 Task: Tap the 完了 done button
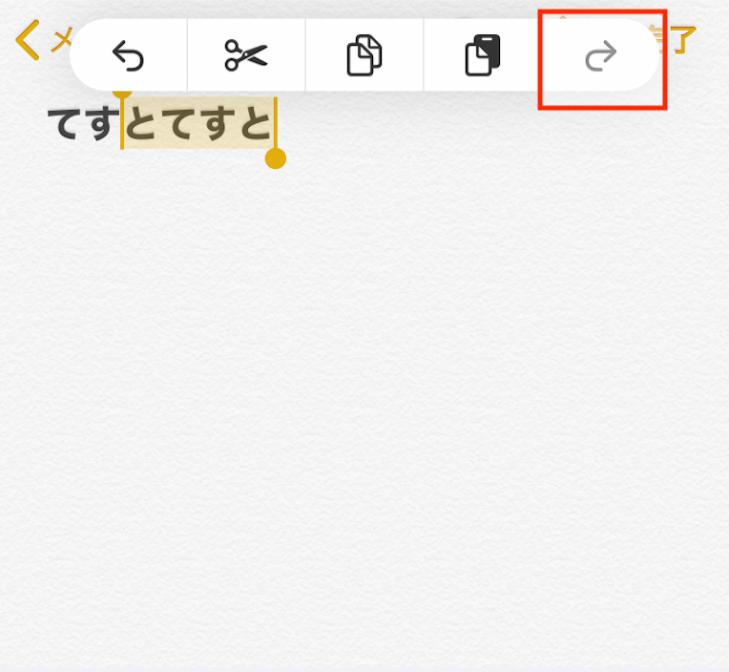(679, 40)
